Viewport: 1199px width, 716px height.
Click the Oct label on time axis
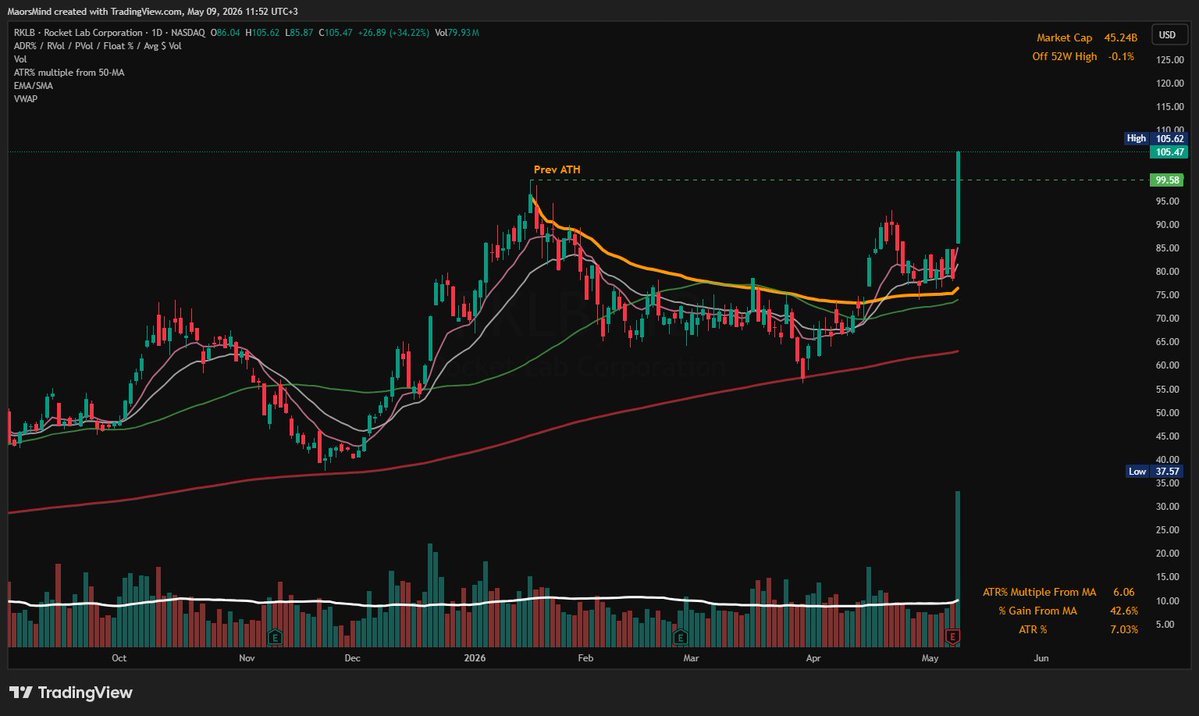(x=119, y=658)
